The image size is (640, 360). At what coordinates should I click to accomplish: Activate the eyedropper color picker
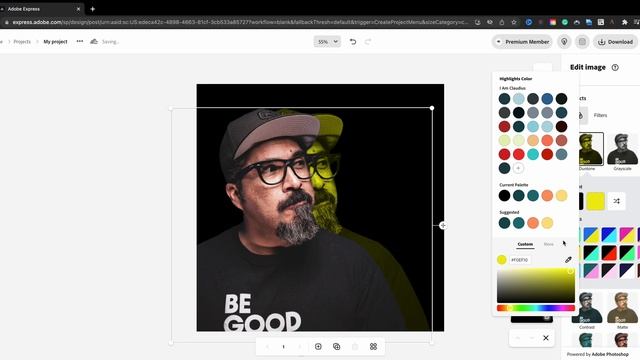pyautogui.click(x=568, y=260)
